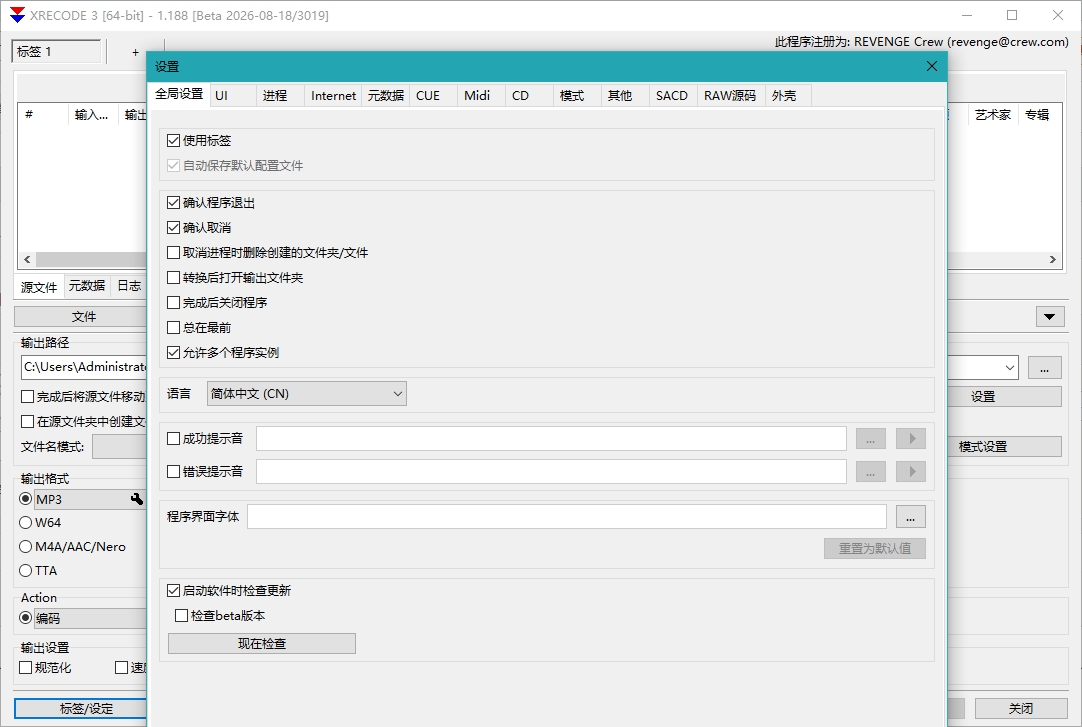This screenshot has width=1082, height=727.
Task: Play the error sound preview
Action: (x=911, y=472)
